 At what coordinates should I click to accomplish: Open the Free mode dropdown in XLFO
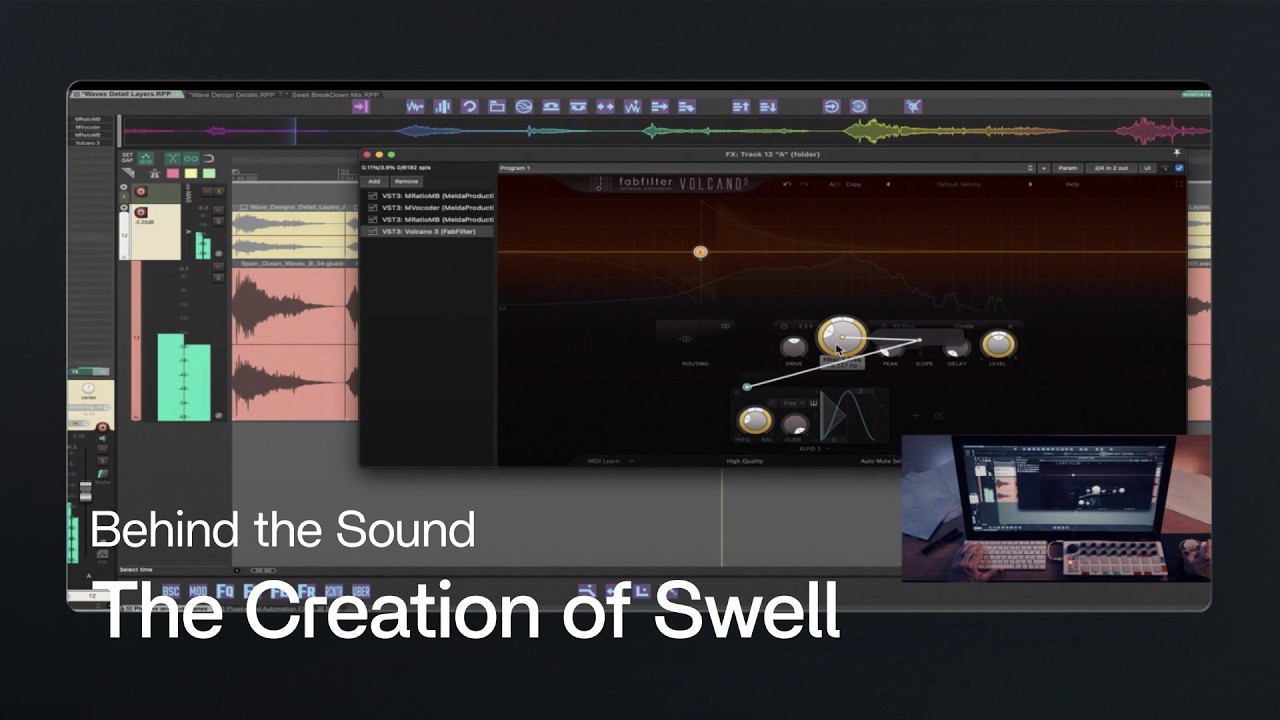click(794, 403)
